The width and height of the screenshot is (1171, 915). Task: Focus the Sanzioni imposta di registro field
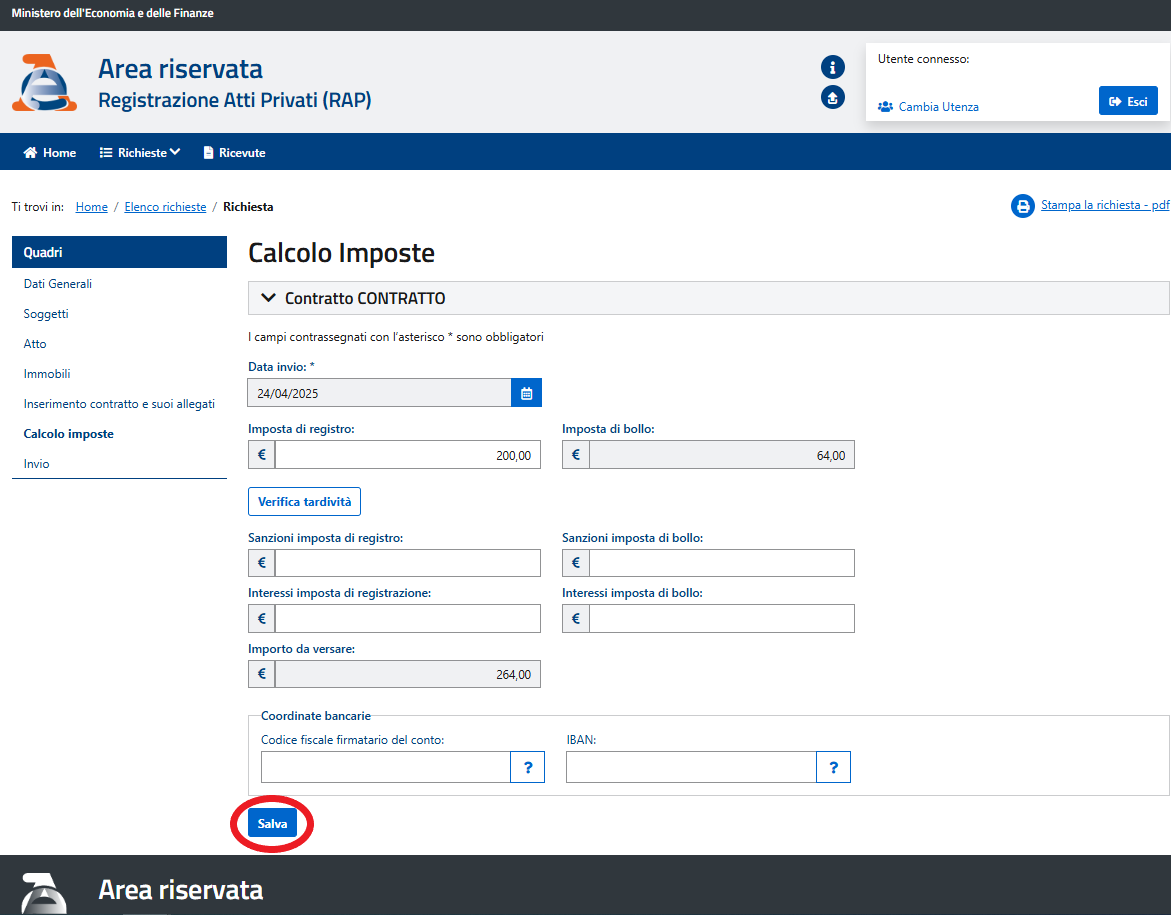tap(408, 563)
